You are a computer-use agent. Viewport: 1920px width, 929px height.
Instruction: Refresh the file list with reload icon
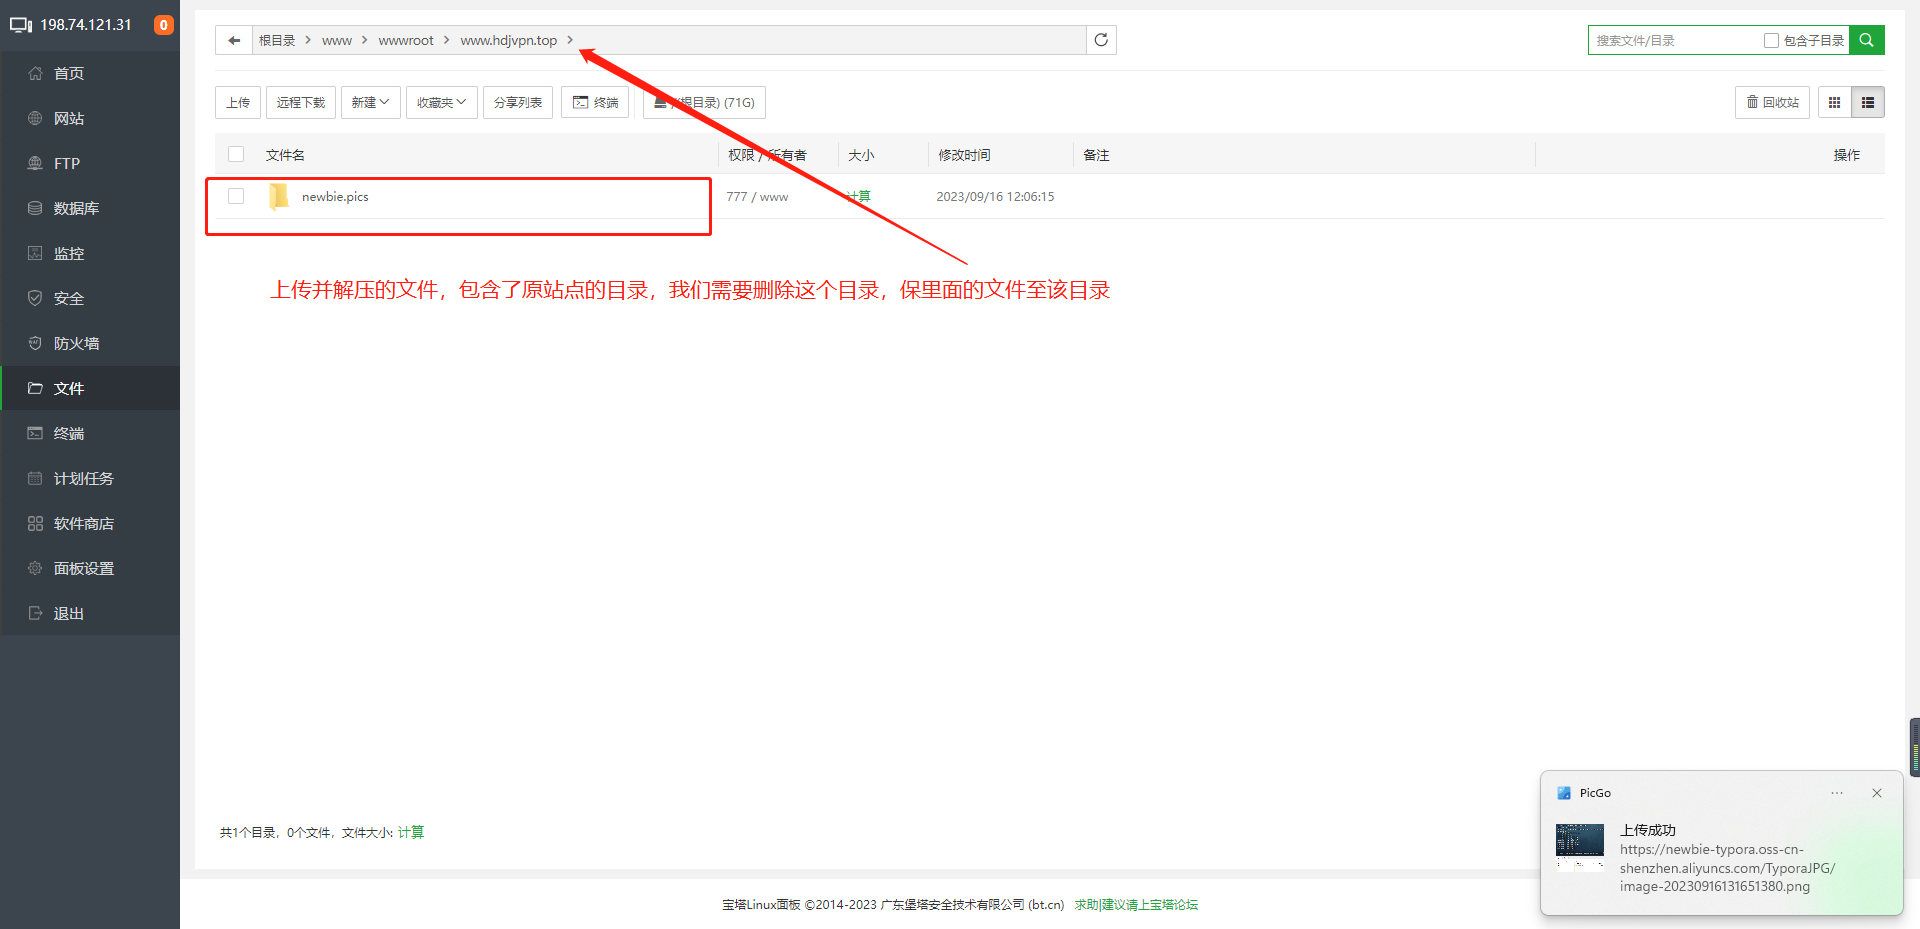click(x=1101, y=40)
